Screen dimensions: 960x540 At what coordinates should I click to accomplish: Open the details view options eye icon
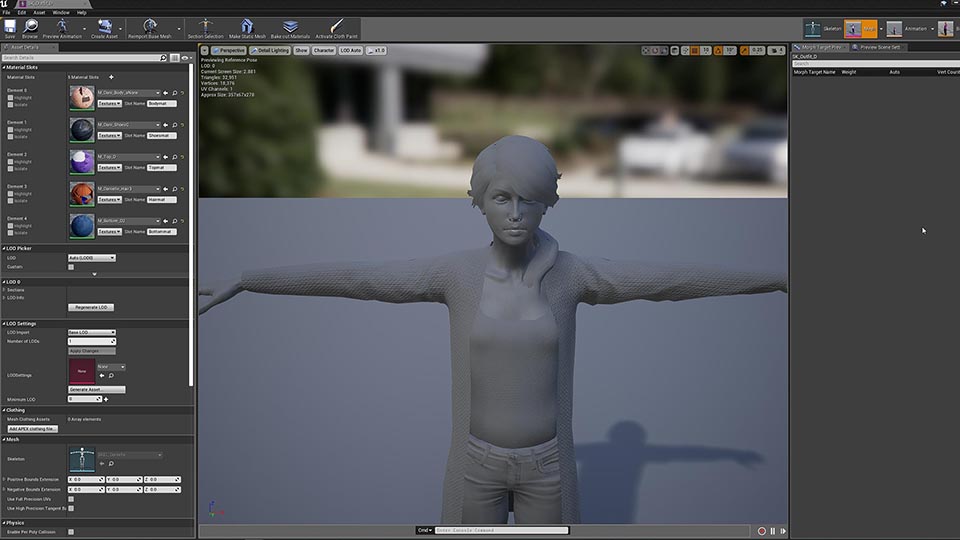click(x=186, y=58)
